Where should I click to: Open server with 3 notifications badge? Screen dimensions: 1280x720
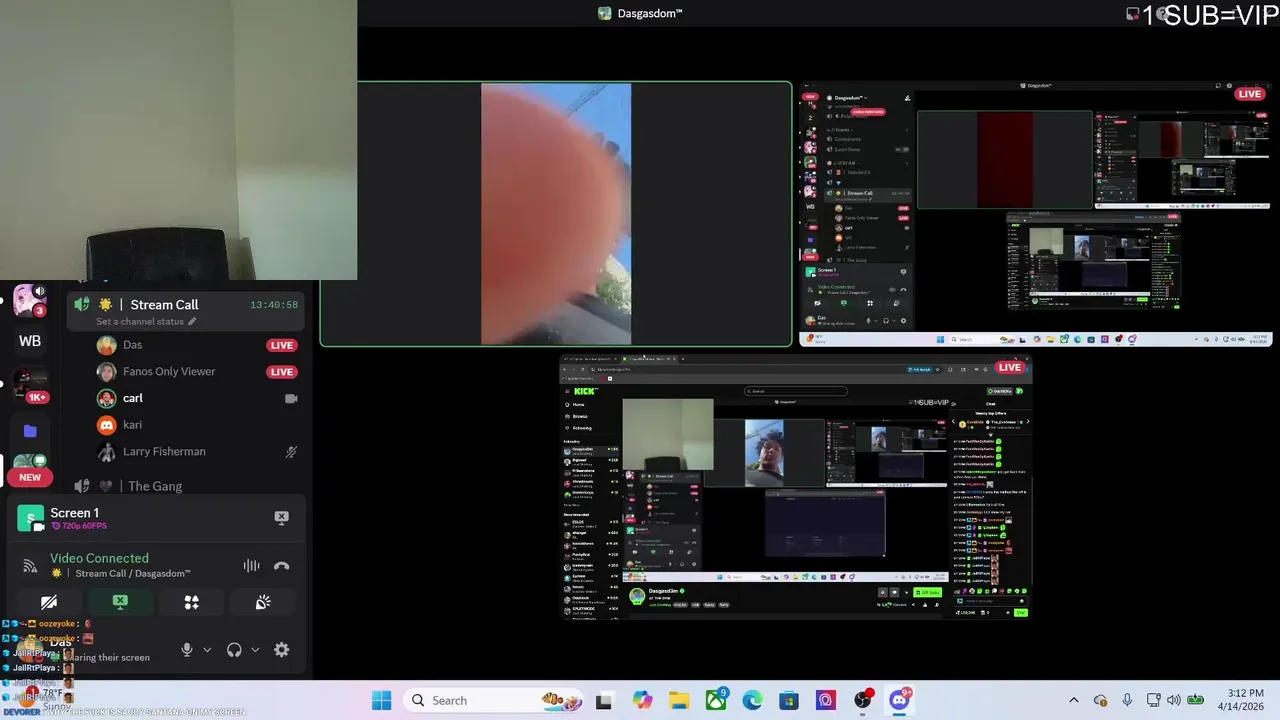pos(29,300)
